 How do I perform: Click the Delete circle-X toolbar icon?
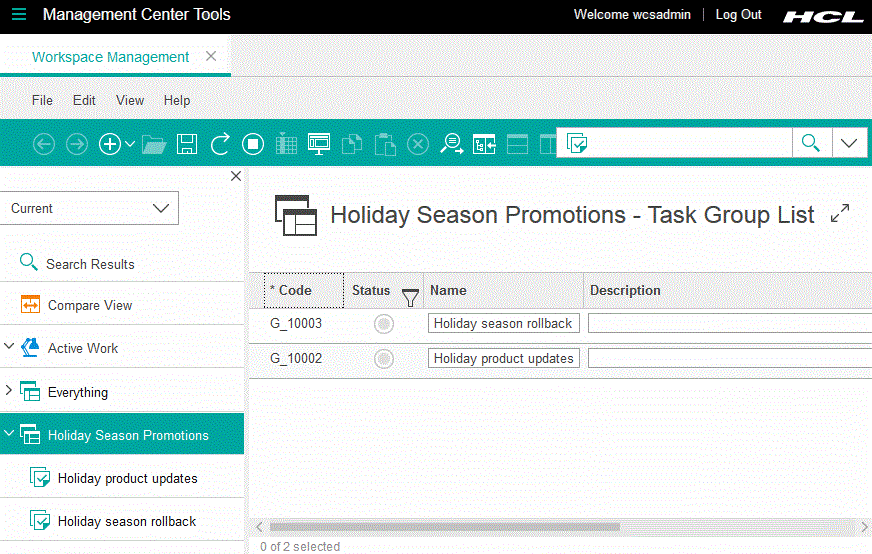pyautogui.click(x=418, y=144)
